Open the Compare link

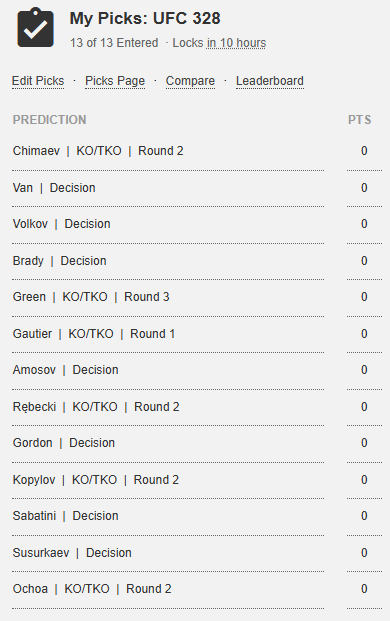pos(190,81)
